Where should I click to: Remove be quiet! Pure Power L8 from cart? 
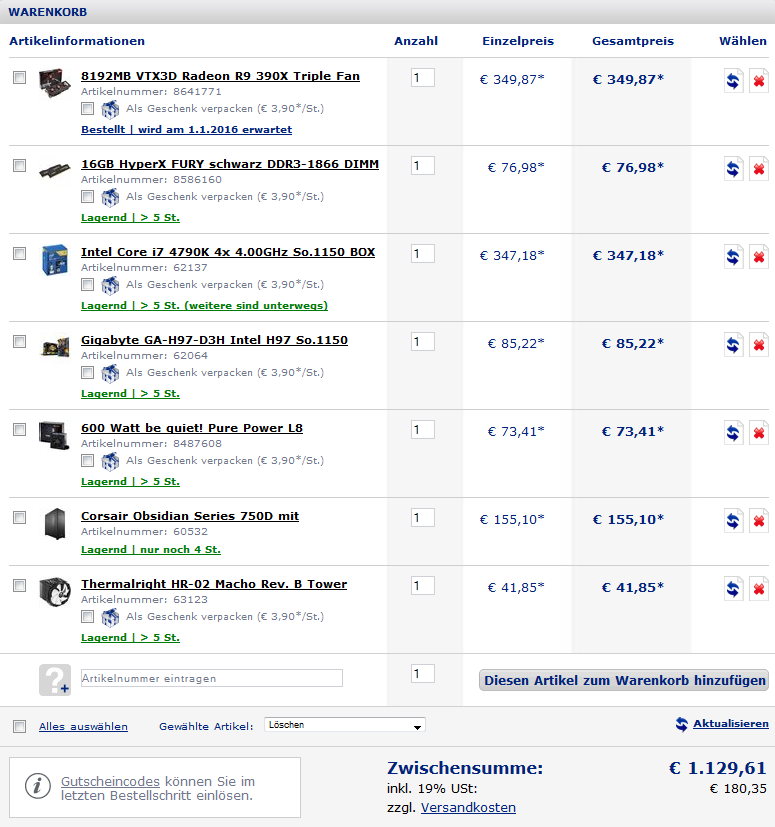pyautogui.click(x=759, y=433)
